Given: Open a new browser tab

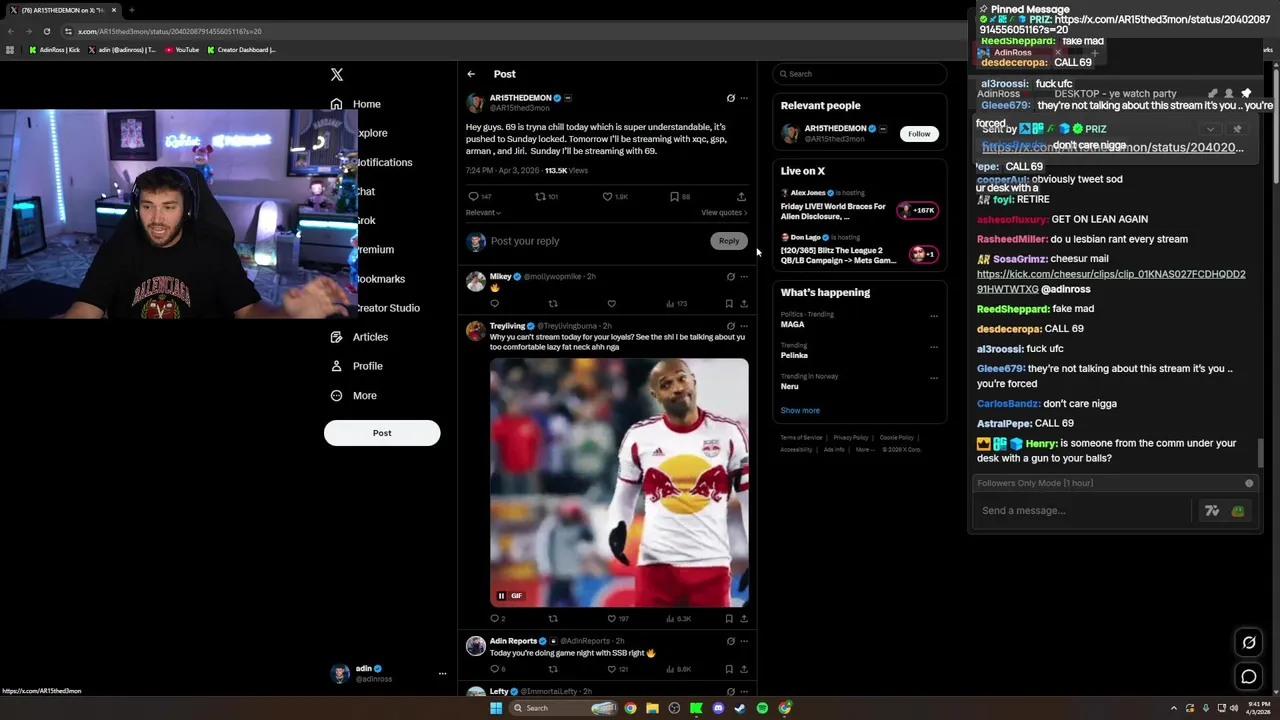Looking at the screenshot, I should [131, 10].
